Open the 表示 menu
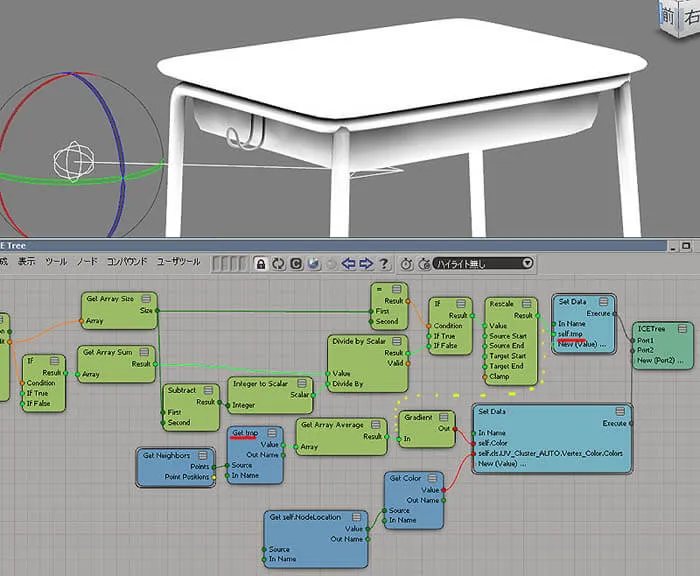 (x=26, y=261)
